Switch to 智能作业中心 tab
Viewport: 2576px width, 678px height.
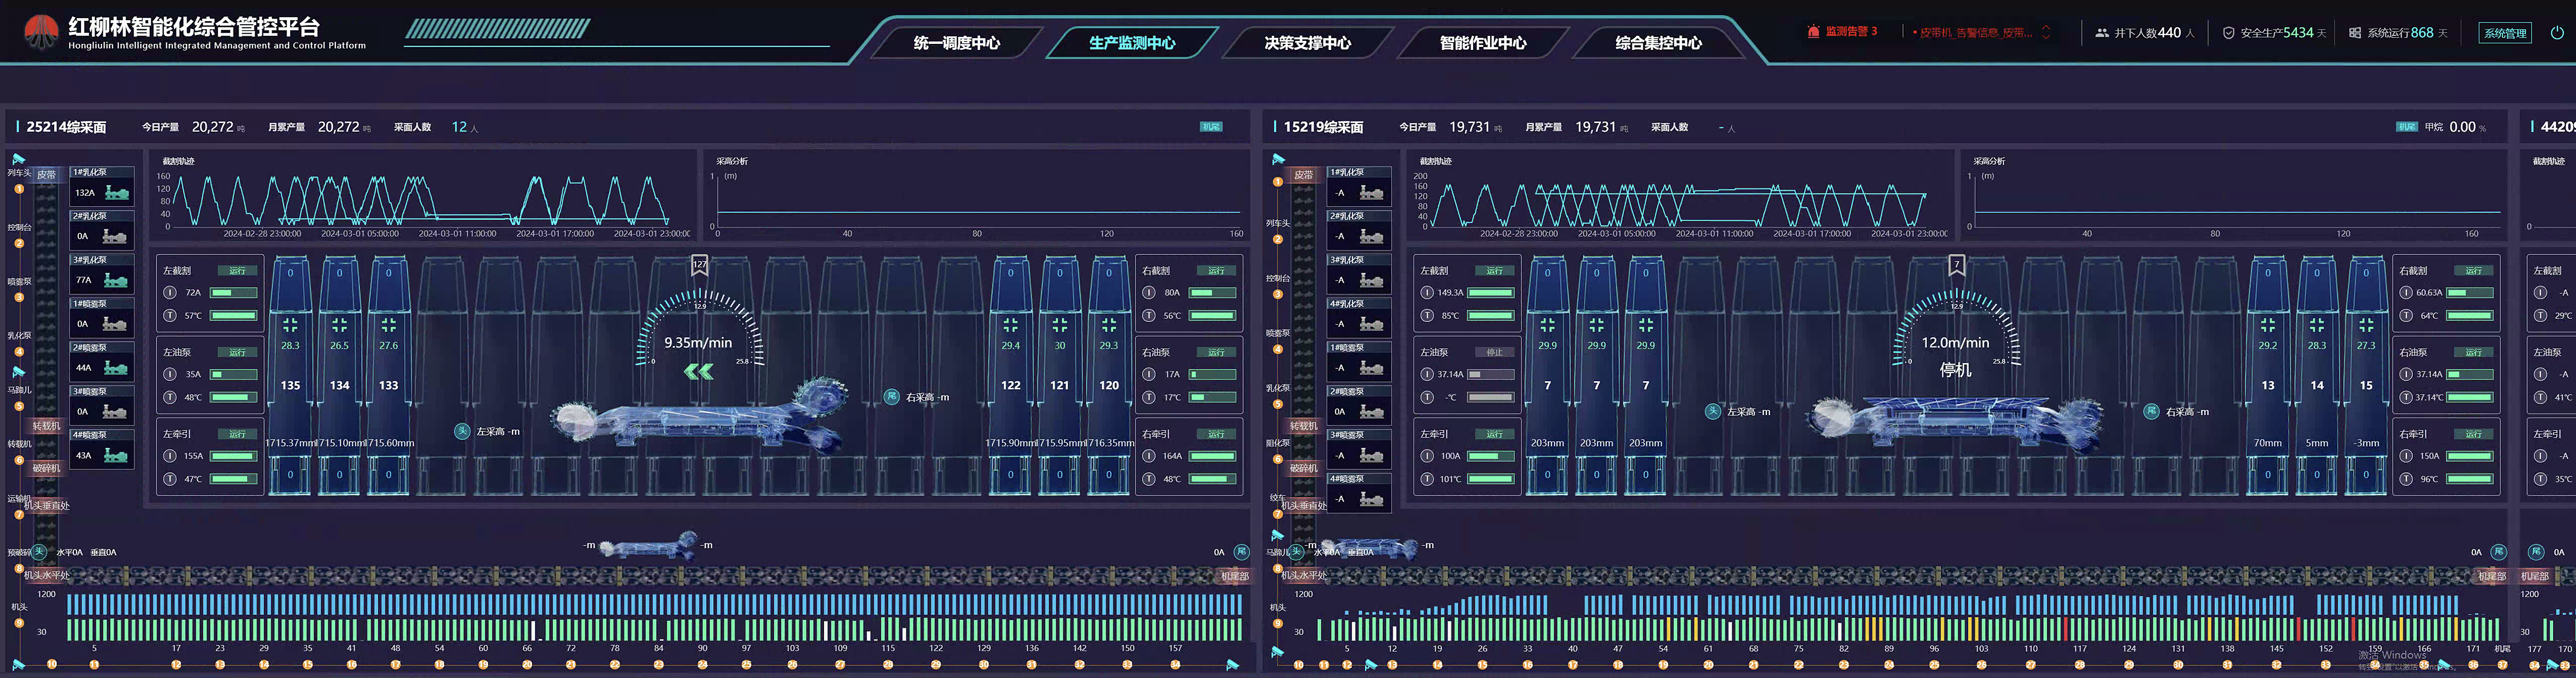coord(1483,43)
